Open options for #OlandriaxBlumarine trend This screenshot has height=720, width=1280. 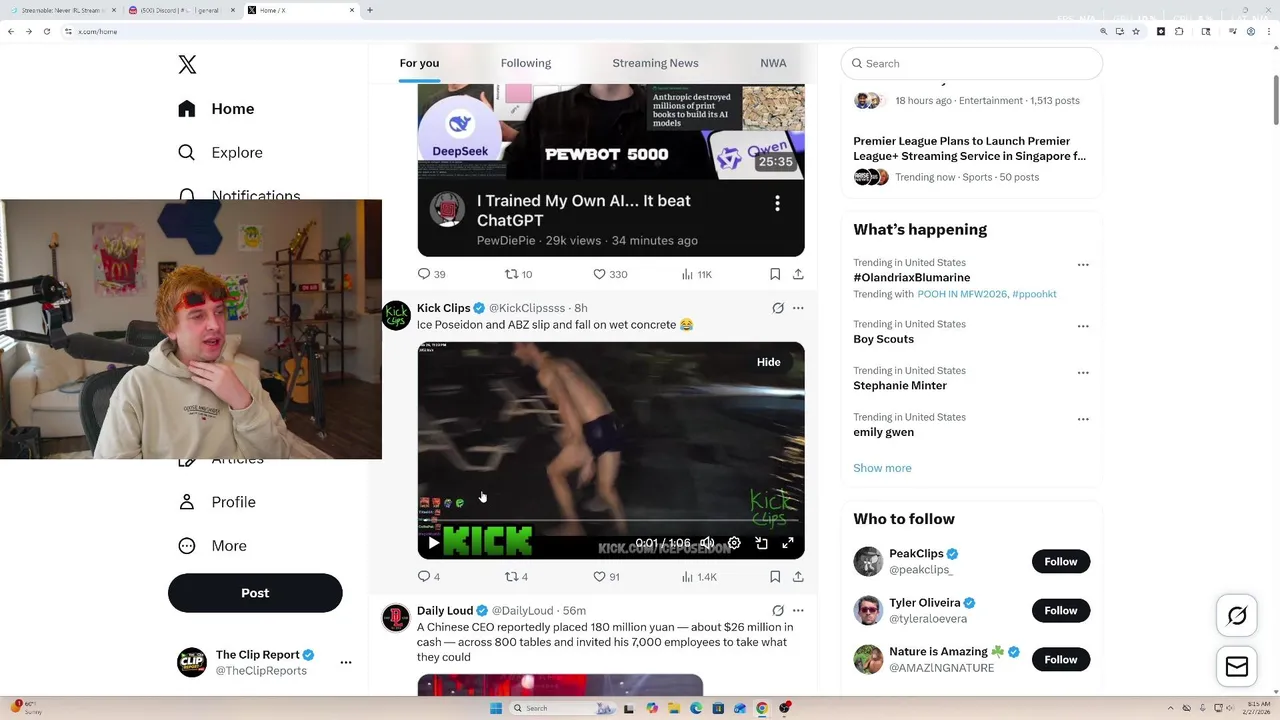point(1083,265)
